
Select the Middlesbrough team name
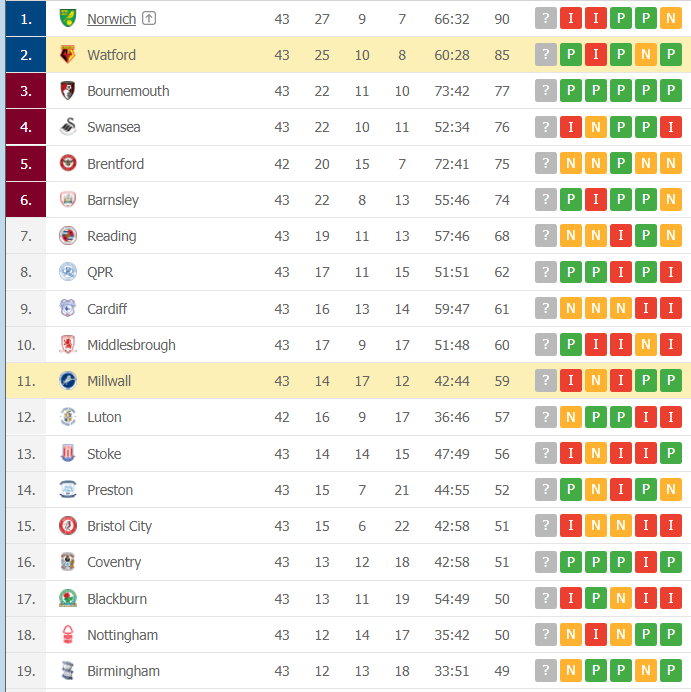click(x=131, y=345)
